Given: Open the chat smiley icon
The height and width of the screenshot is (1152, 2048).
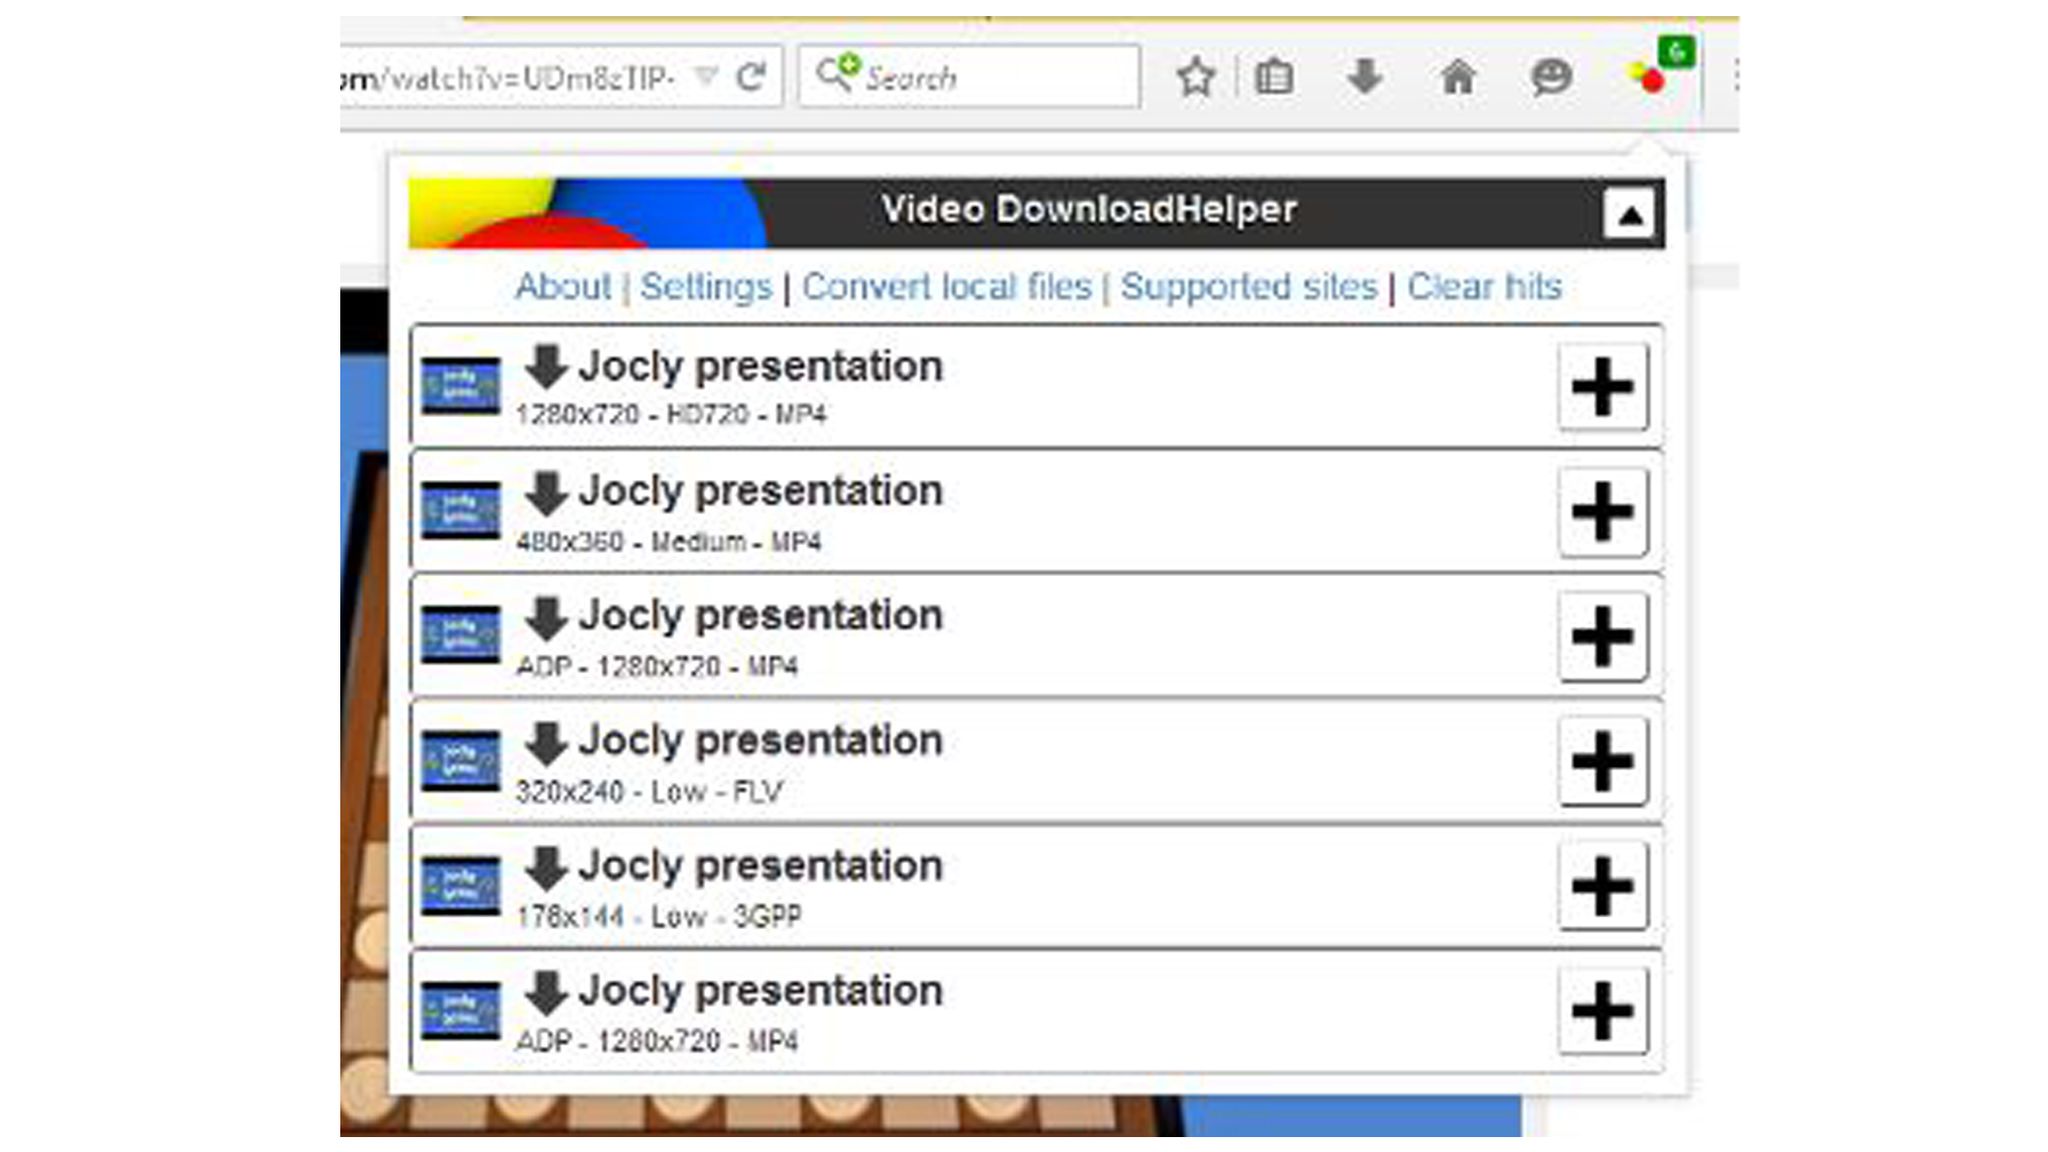Looking at the screenshot, I should [x=1550, y=77].
